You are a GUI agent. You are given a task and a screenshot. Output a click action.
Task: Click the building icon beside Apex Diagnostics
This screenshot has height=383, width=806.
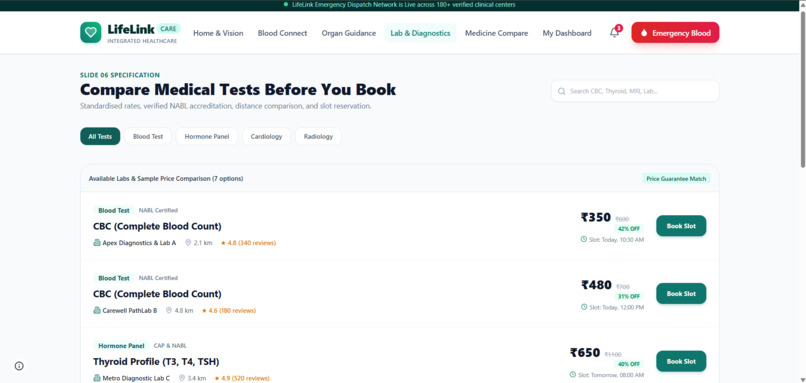click(x=97, y=243)
